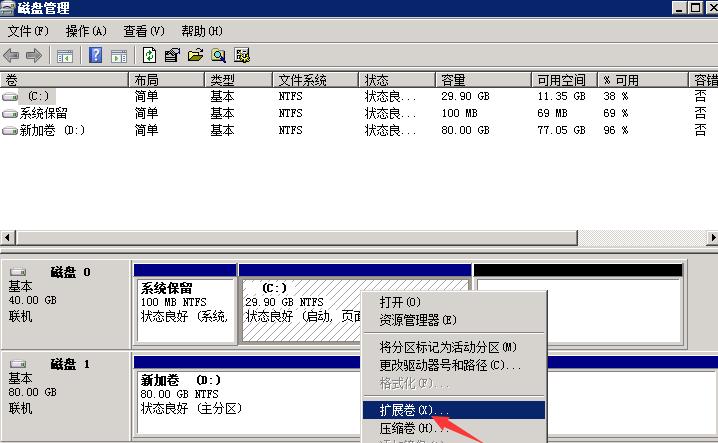Maximize the 磁盘管理 window
The image size is (718, 443).
point(695,7)
